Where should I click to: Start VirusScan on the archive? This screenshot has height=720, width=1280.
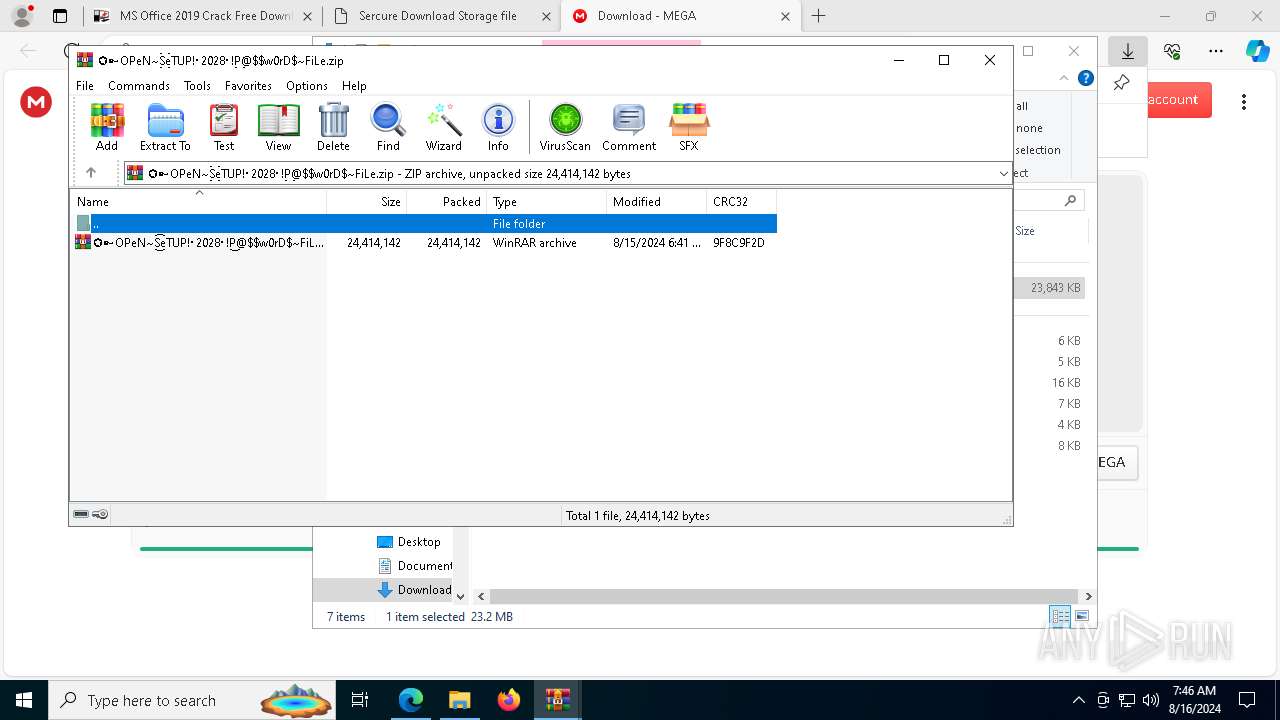565,127
